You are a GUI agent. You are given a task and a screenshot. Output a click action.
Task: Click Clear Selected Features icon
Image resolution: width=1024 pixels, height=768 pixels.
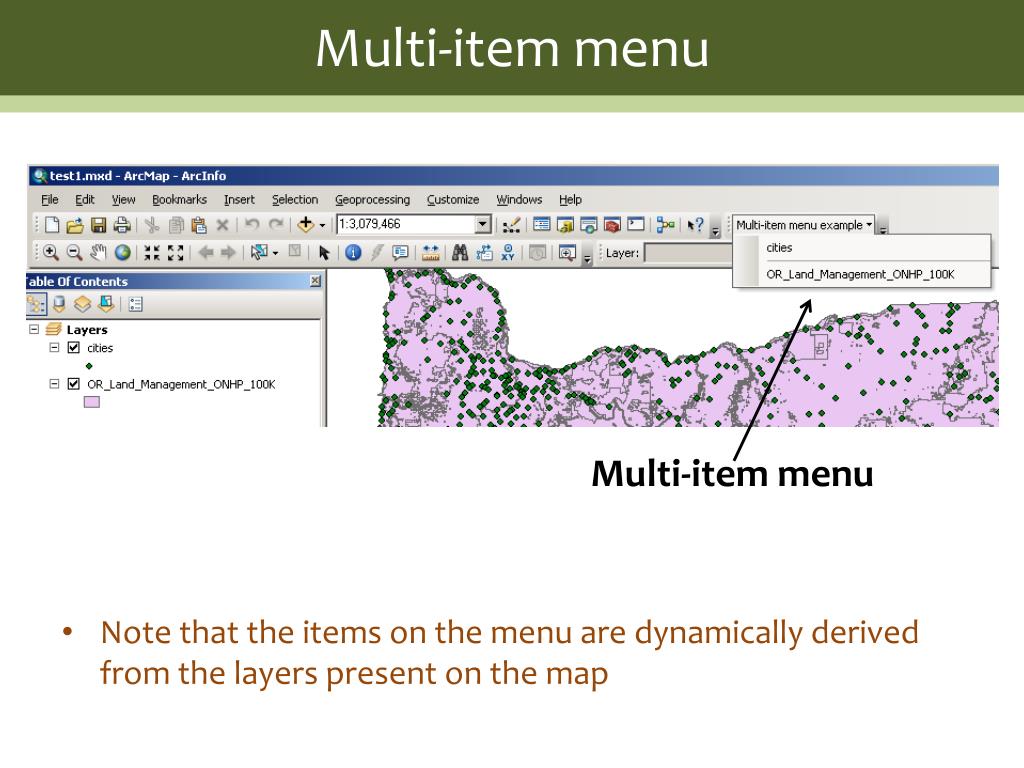click(x=295, y=251)
